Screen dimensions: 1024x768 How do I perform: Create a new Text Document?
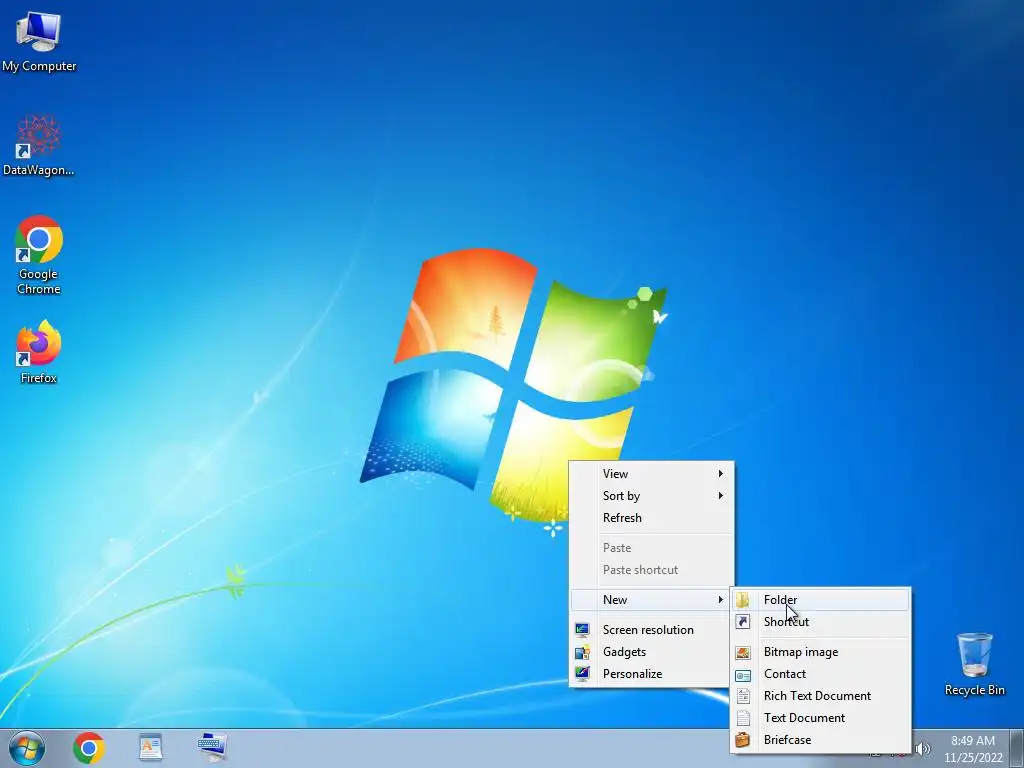pyautogui.click(x=820, y=718)
